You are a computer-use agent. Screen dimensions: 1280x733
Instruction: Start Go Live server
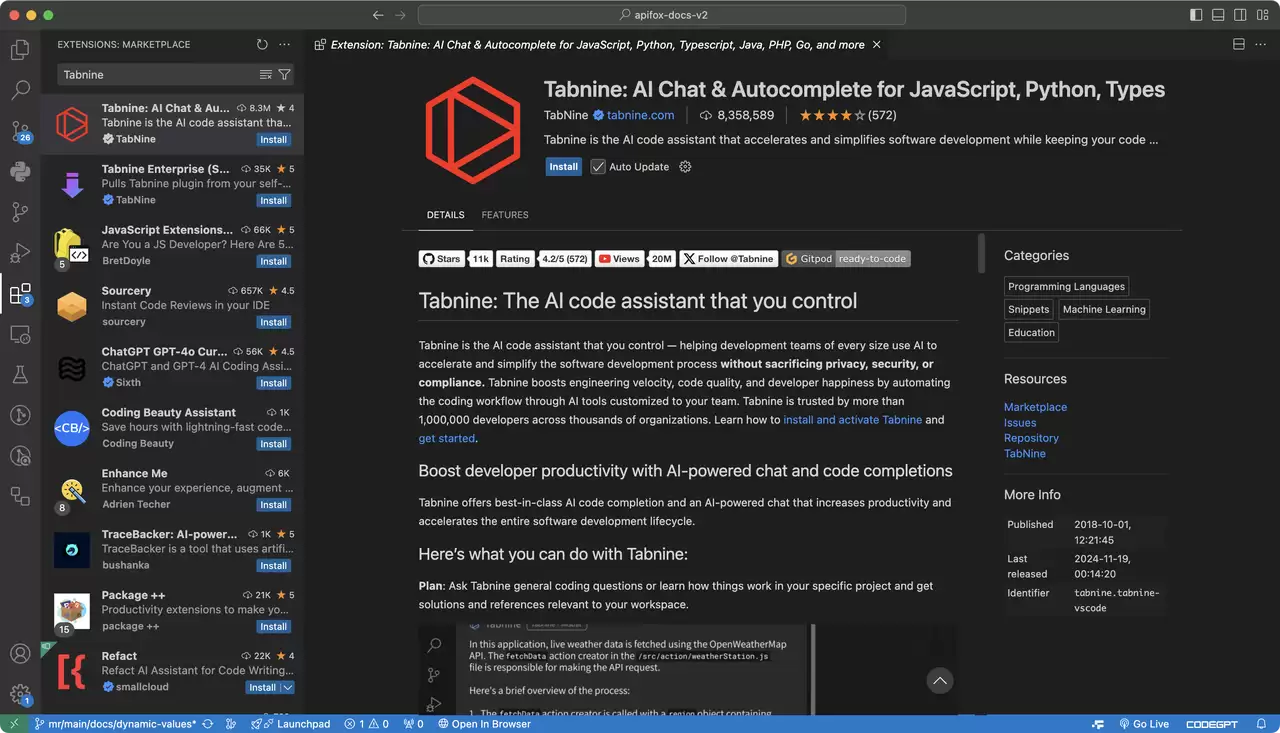[x=1143, y=724]
